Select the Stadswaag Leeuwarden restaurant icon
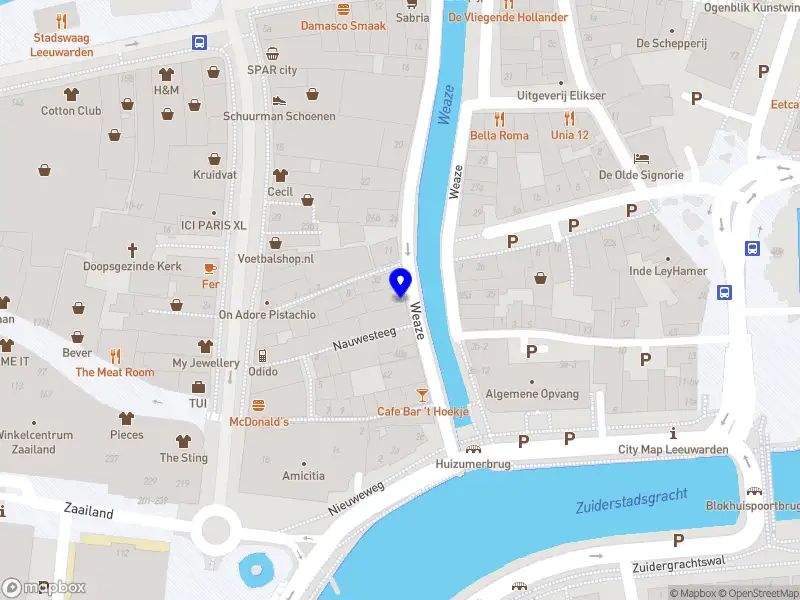This screenshot has width=800, height=600. click(61, 21)
